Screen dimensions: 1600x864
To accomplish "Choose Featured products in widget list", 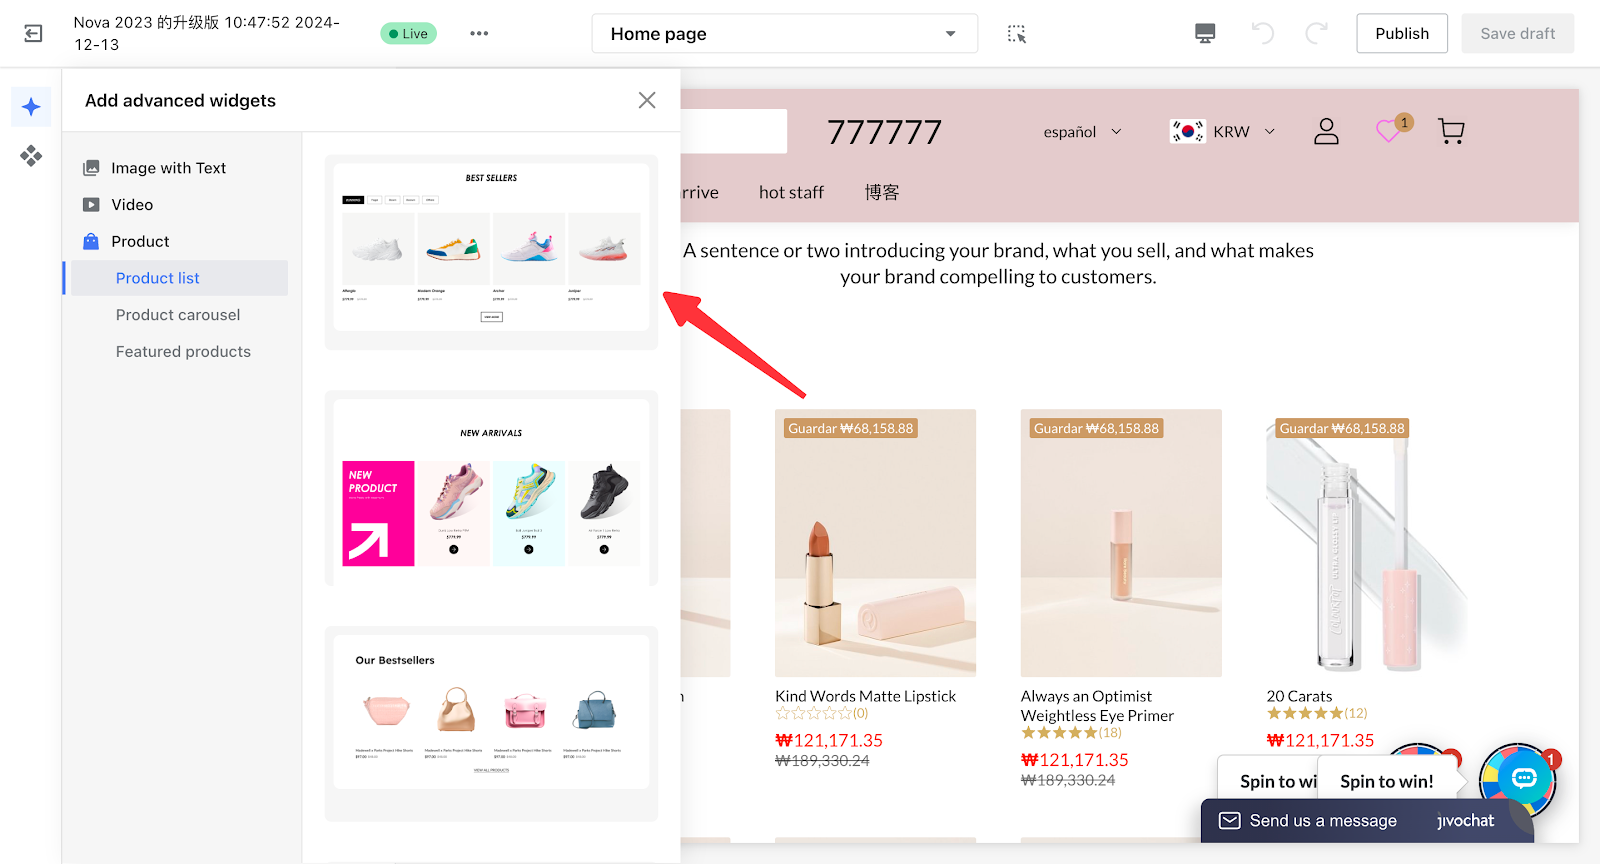I will click(183, 352).
